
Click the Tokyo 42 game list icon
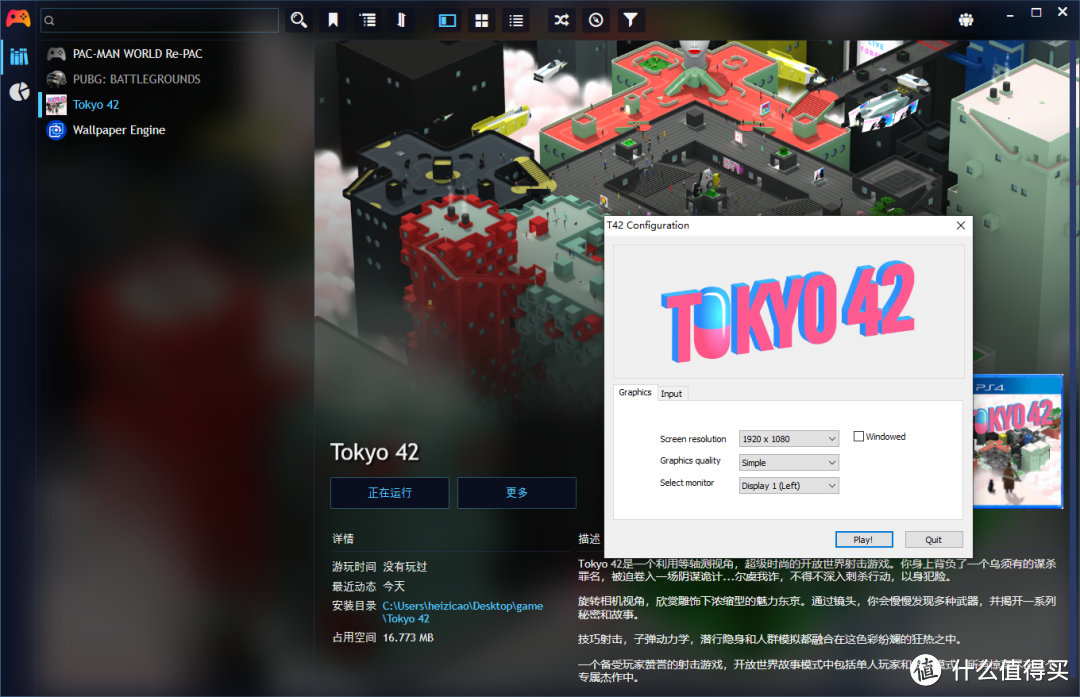click(56, 105)
